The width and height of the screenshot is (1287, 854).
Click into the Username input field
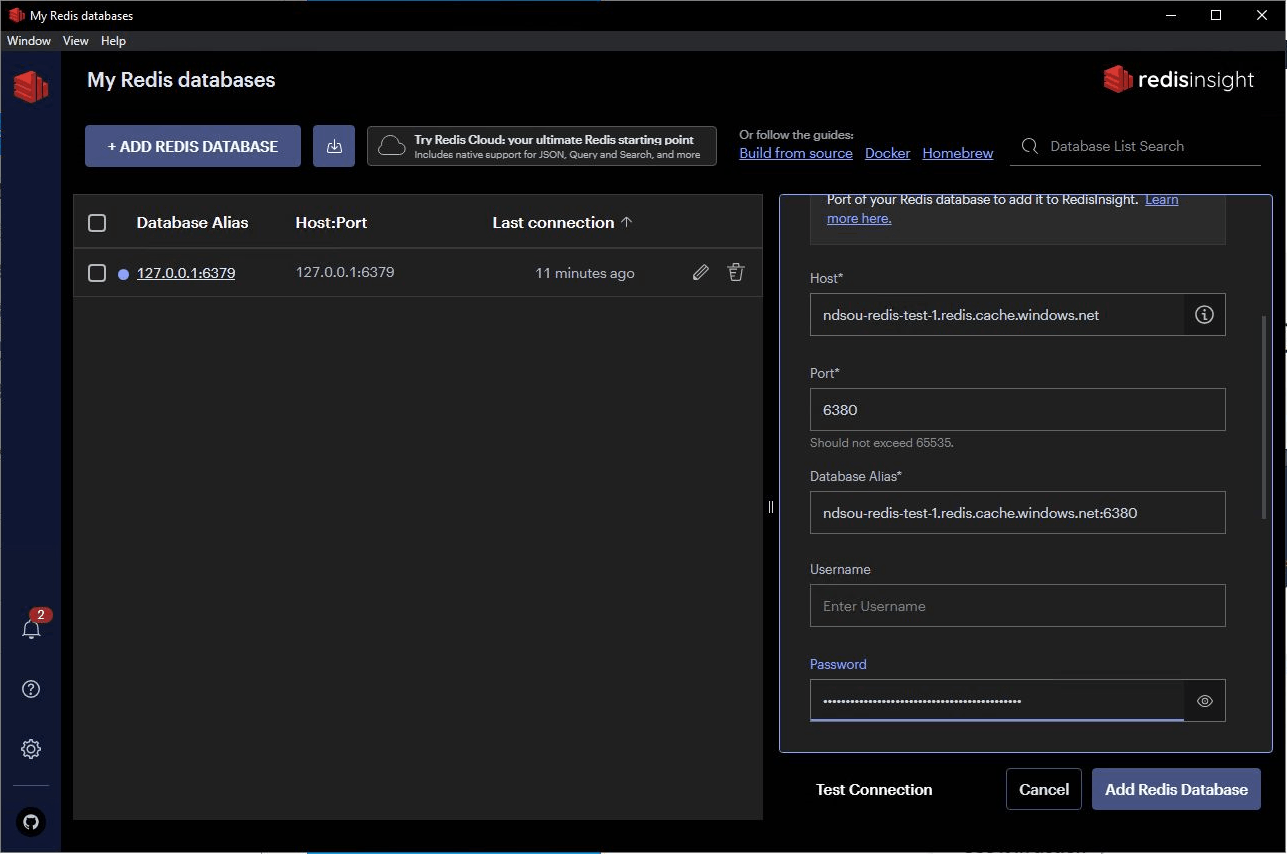click(x=1018, y=606)
